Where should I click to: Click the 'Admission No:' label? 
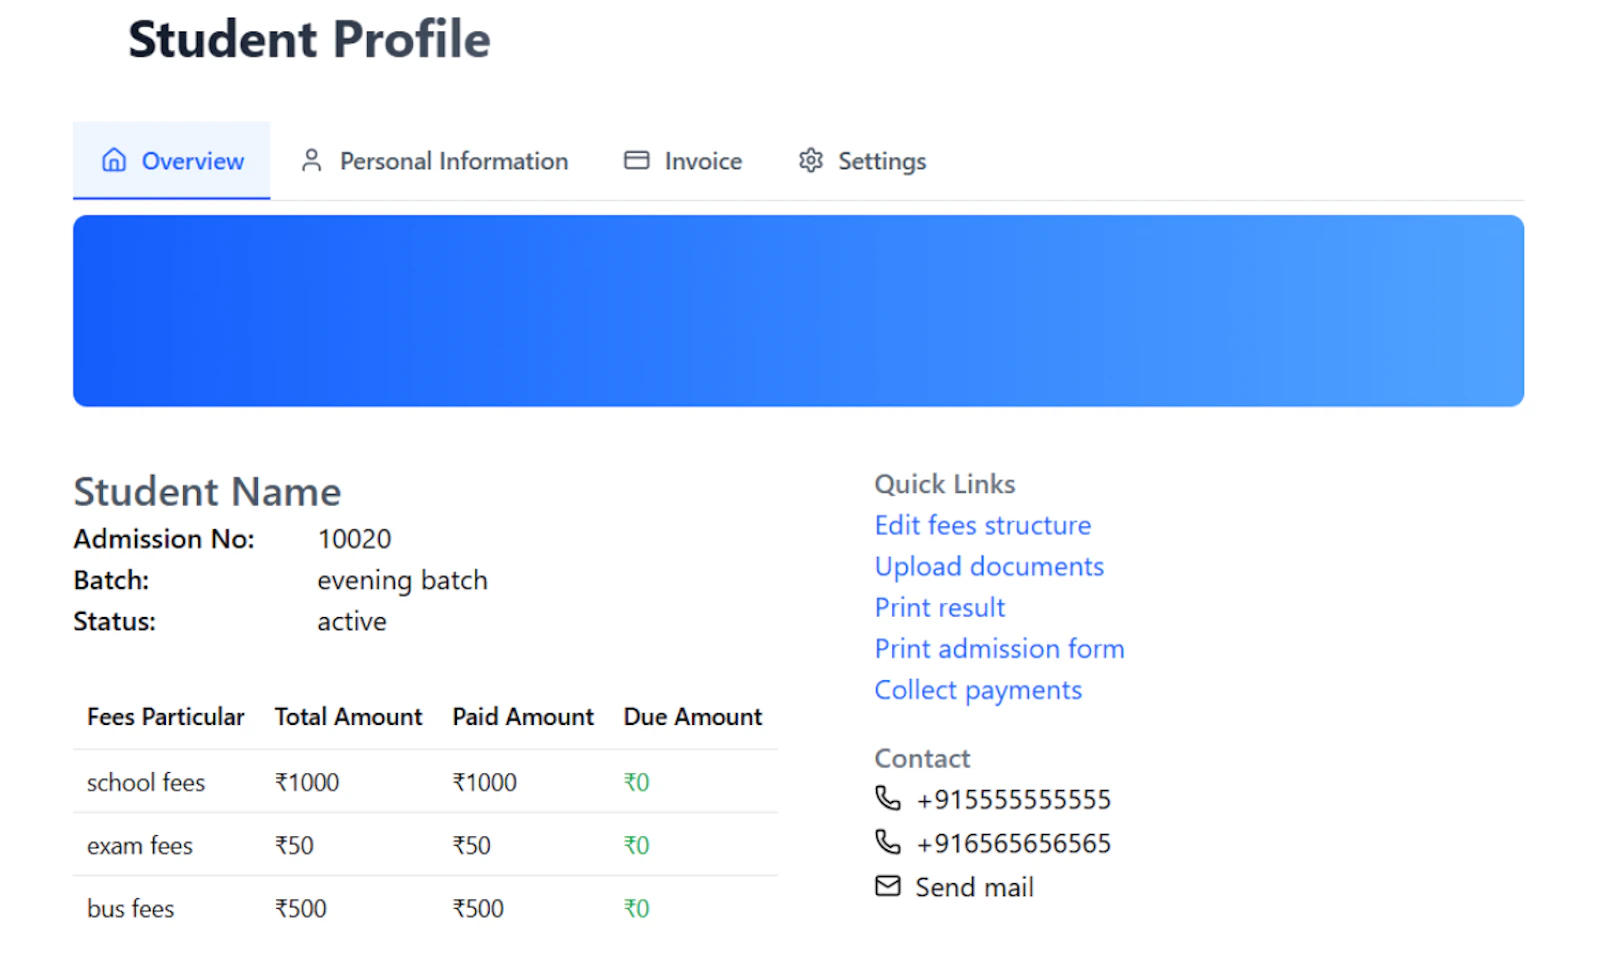[x=164, y=539]
